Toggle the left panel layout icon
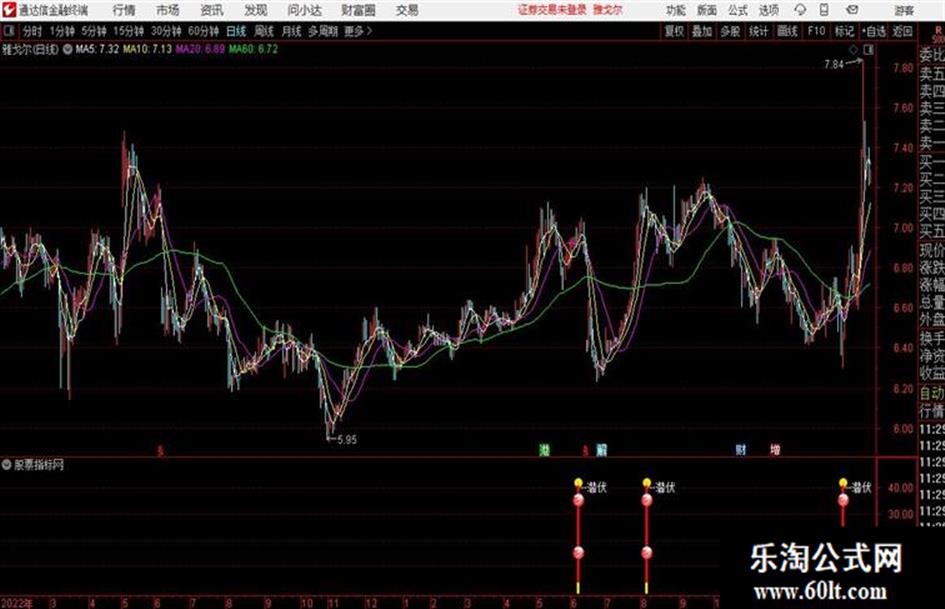 (9, 31)
